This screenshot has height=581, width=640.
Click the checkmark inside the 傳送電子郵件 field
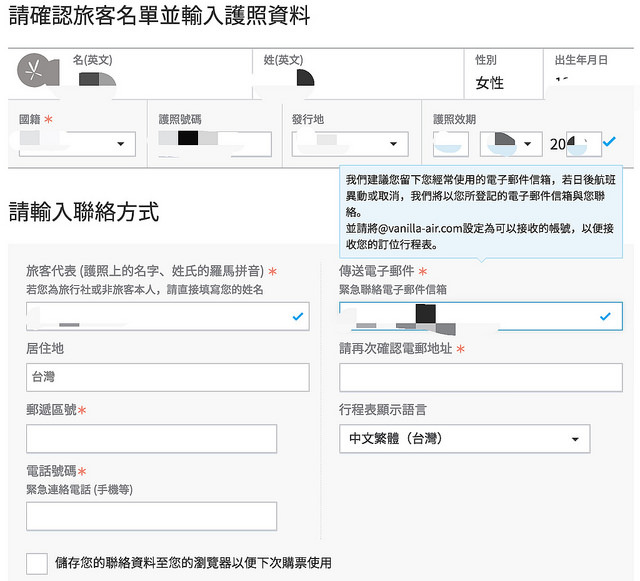(605, 317)
